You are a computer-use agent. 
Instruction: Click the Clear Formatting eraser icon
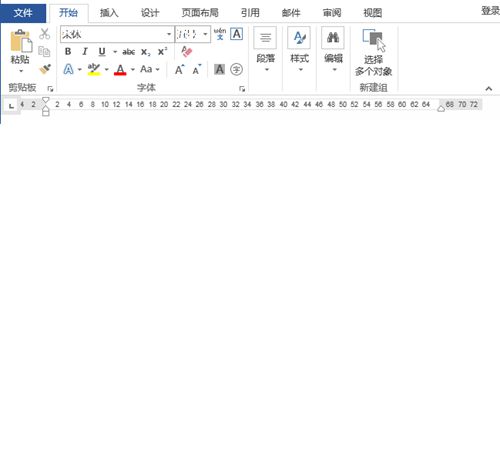pyautogui.click(x=187, y=51)
